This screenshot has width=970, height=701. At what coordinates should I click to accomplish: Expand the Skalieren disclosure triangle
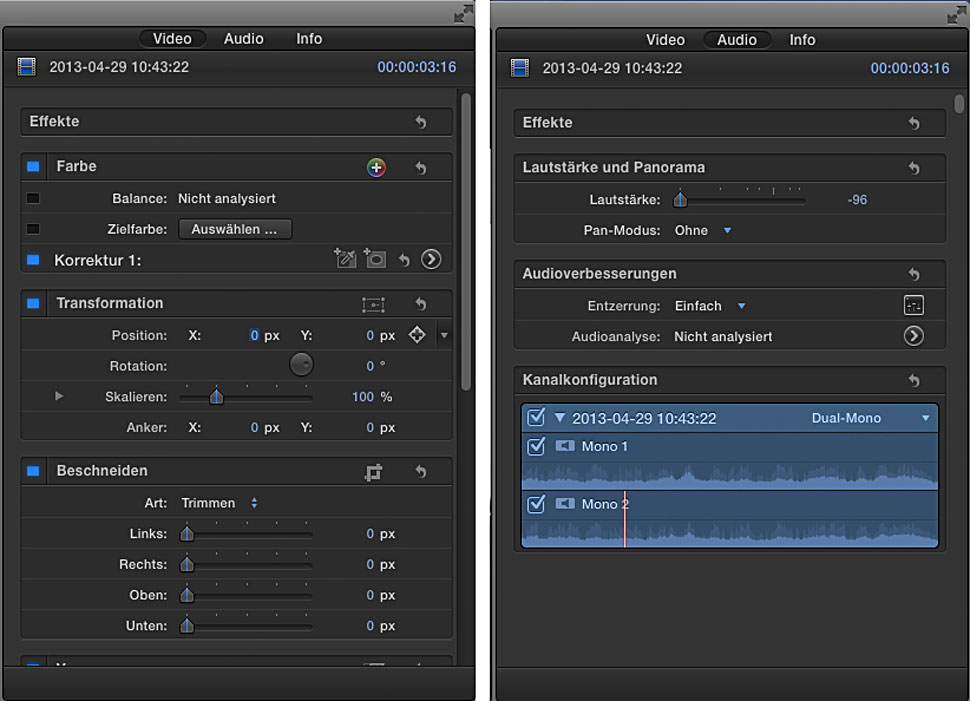(59, 397)
